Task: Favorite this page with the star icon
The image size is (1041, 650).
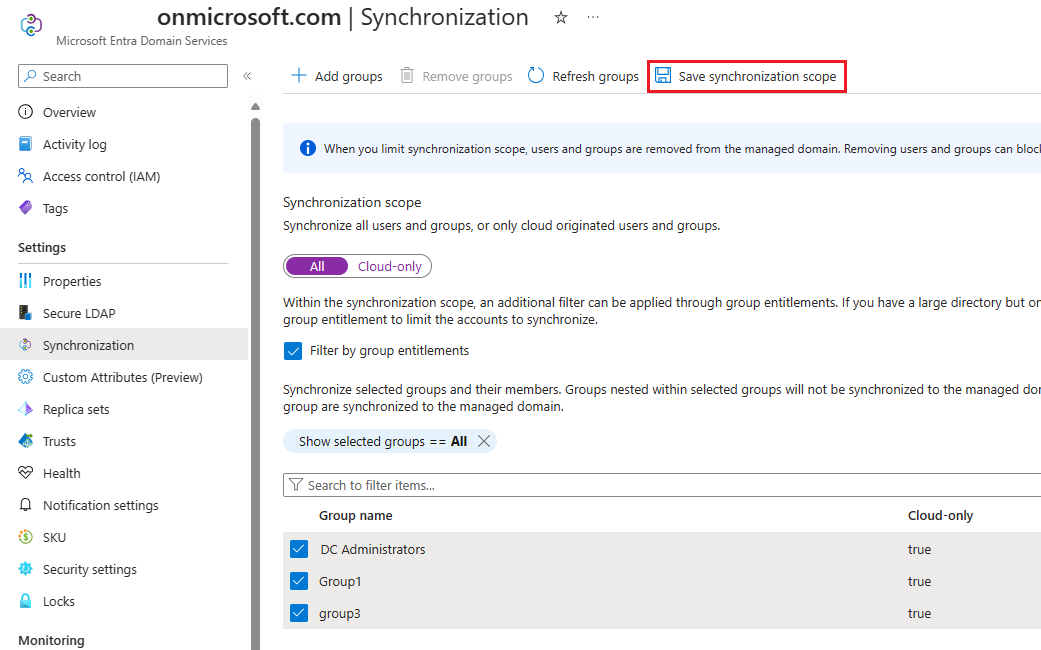Action: (561, 18)
